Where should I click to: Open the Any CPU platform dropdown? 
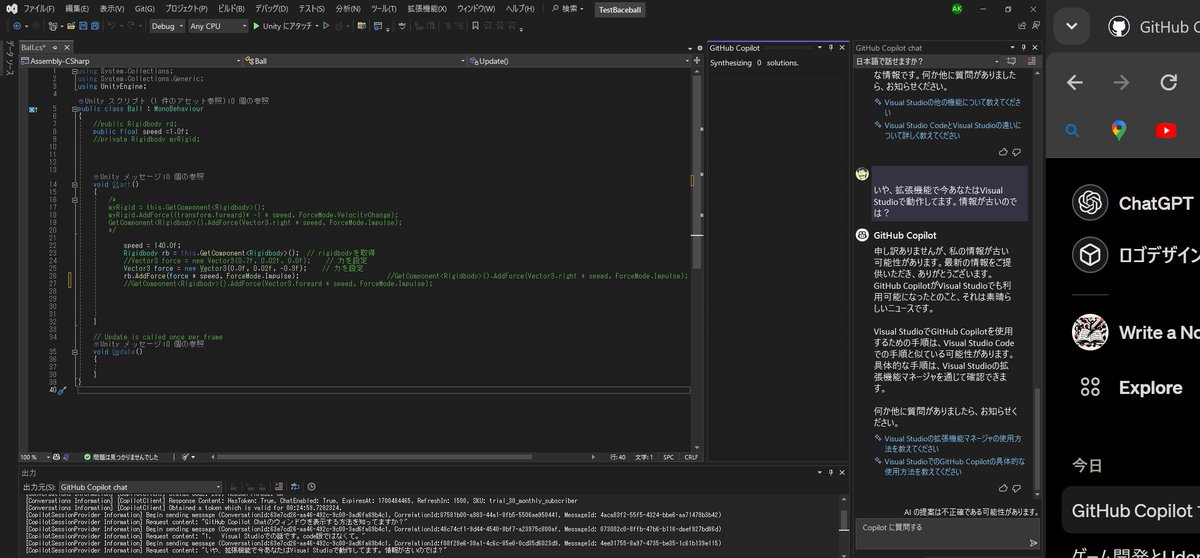pos(218,25)
